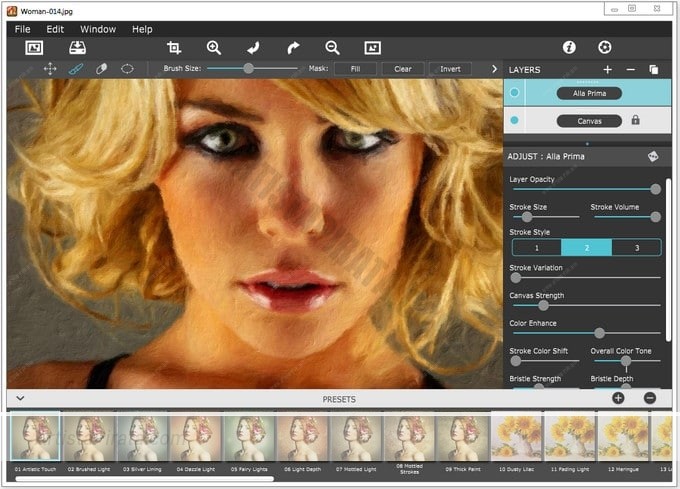
Task: Choose Stroke Style 2
Action: click(587, 248)
